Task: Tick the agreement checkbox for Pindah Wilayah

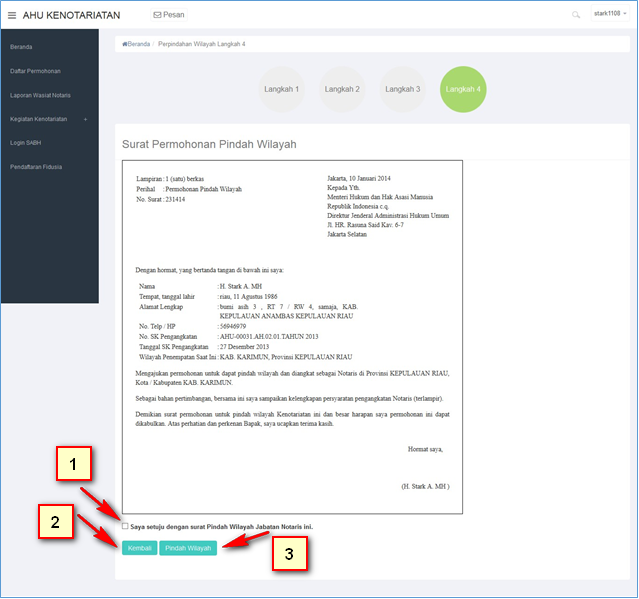Action: coord(125,526)
